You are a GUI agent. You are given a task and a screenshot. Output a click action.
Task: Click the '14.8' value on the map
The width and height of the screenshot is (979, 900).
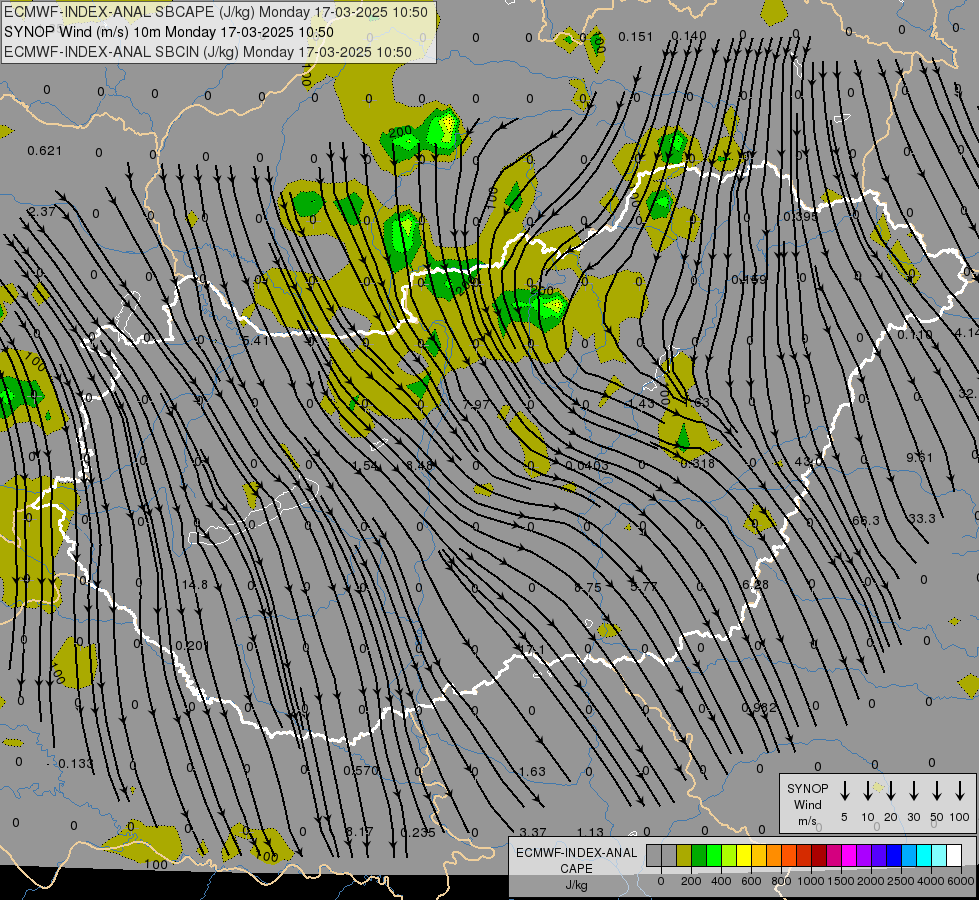coord(195,585)
